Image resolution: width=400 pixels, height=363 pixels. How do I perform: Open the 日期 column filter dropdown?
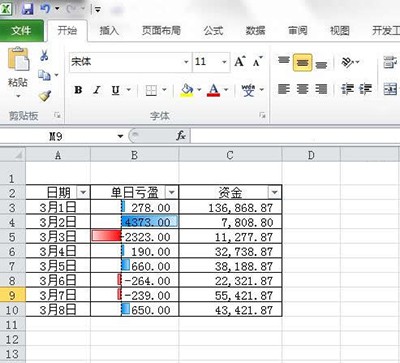pos(83,192)
